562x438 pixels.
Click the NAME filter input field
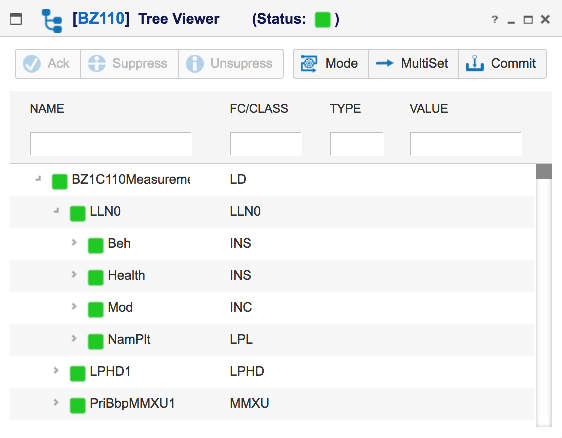(x=111, y=144)
